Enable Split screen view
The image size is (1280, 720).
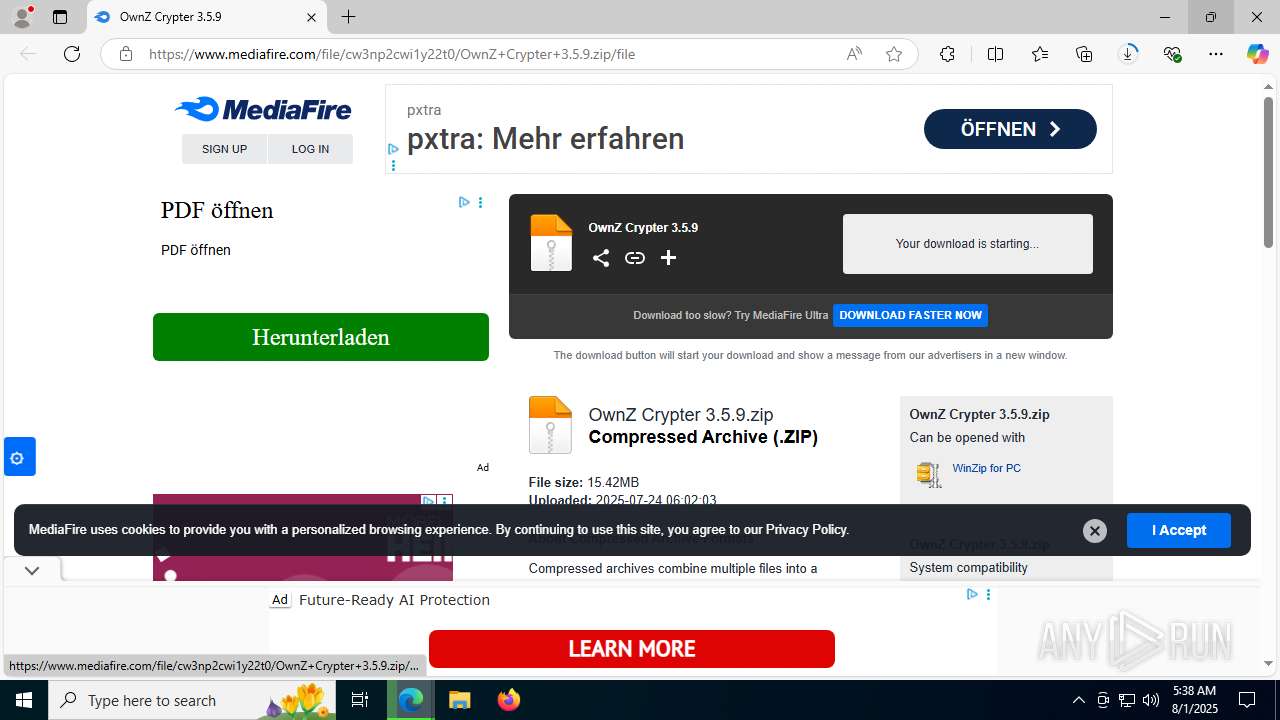995,54
